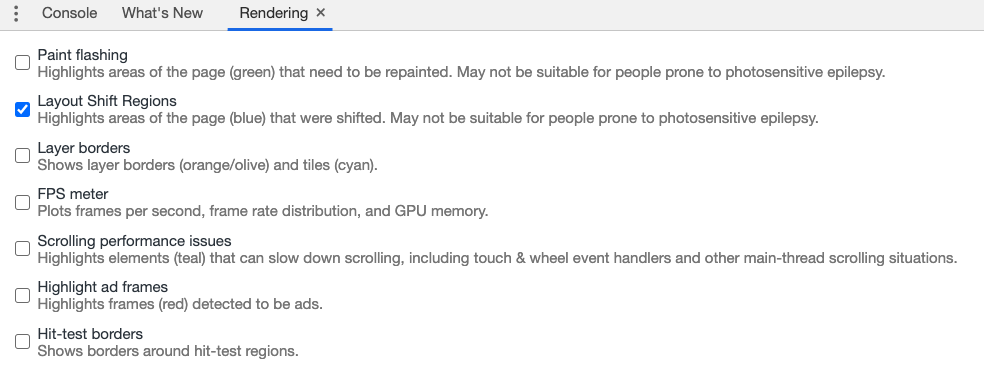Click the Layer borders label text

(84, 148)
